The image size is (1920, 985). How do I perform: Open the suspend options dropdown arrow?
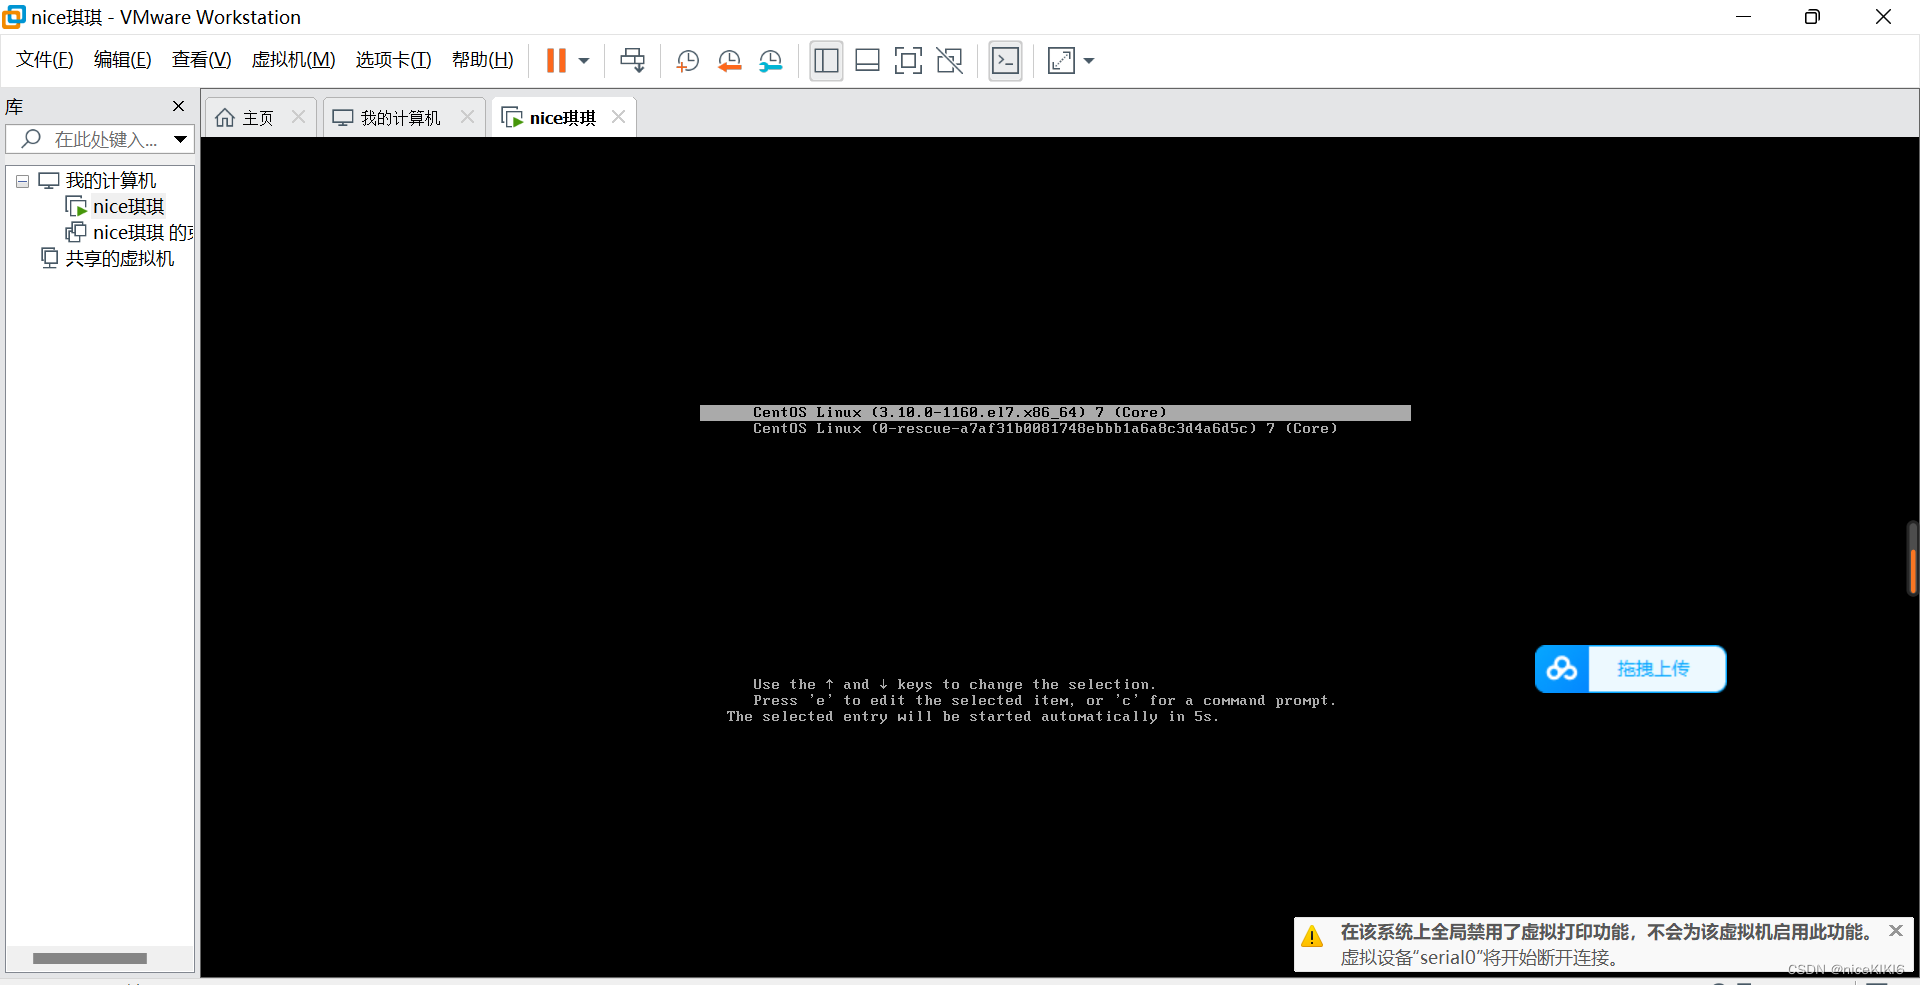pyautogui.click(x=584, y=60)
